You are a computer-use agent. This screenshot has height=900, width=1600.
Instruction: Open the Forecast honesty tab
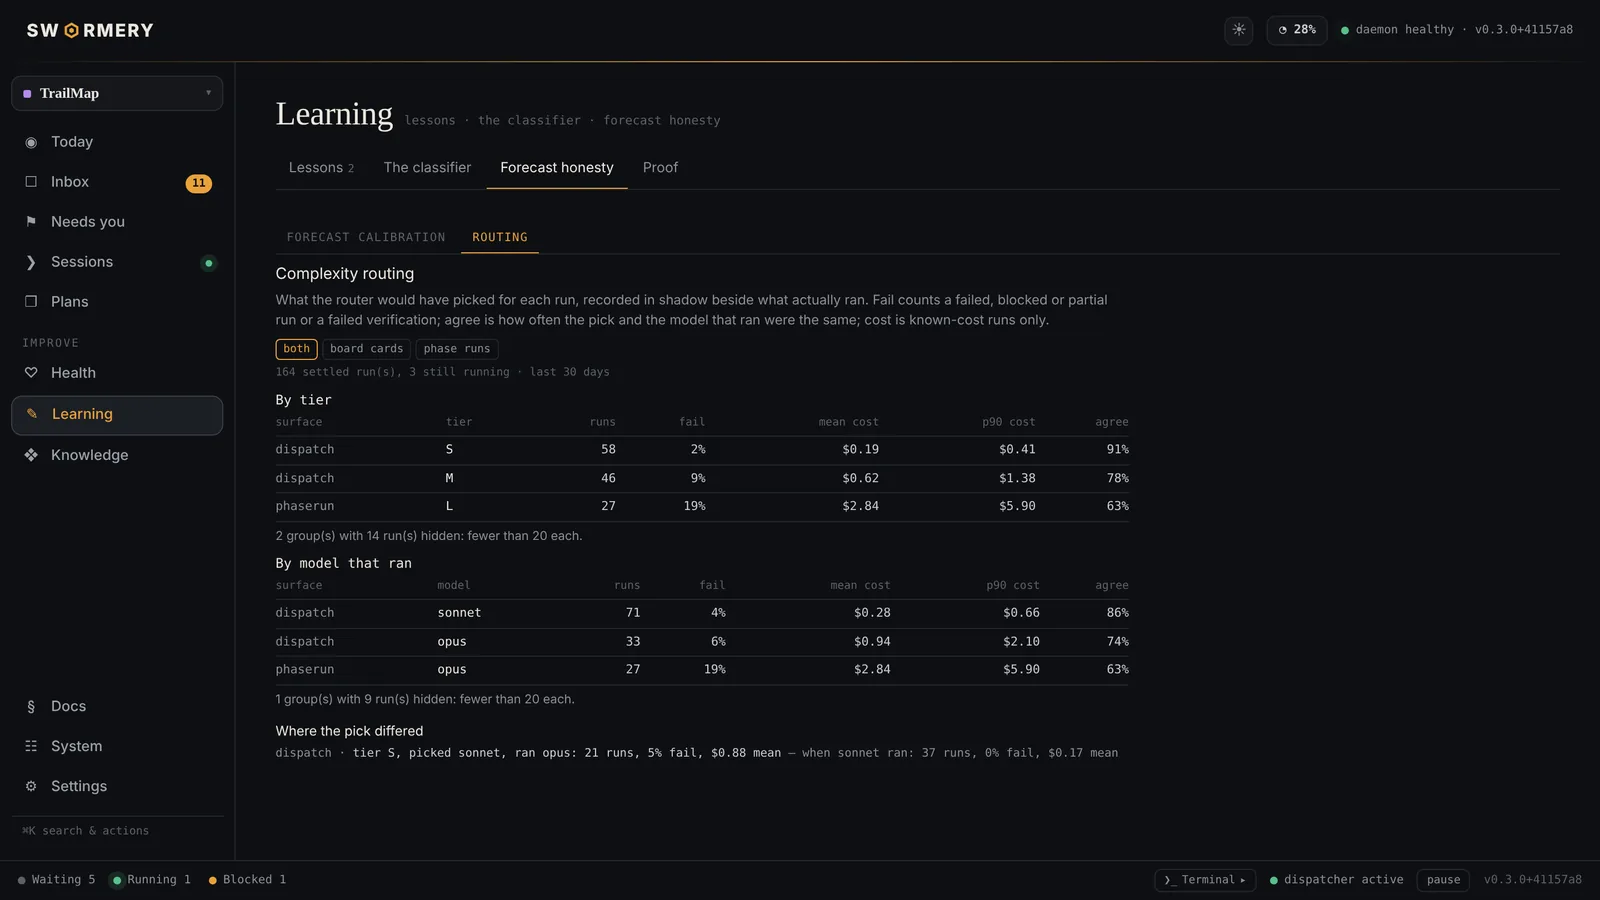557,168
